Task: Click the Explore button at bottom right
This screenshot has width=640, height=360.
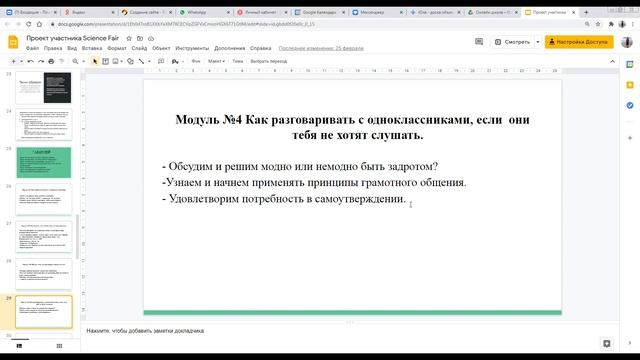Action: (x=607, y=343)
